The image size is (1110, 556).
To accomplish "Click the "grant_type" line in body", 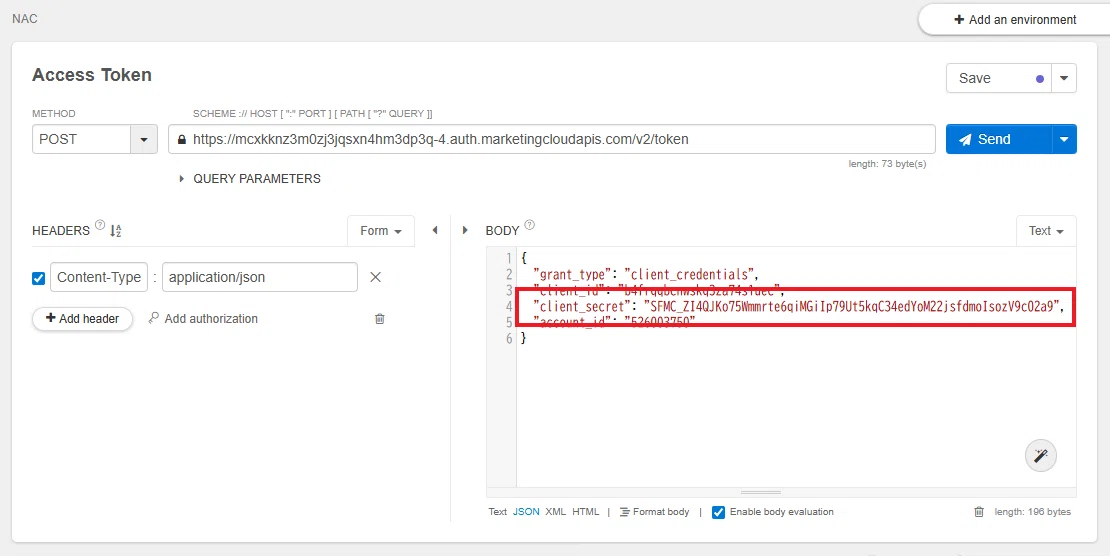I will (646, 274).
